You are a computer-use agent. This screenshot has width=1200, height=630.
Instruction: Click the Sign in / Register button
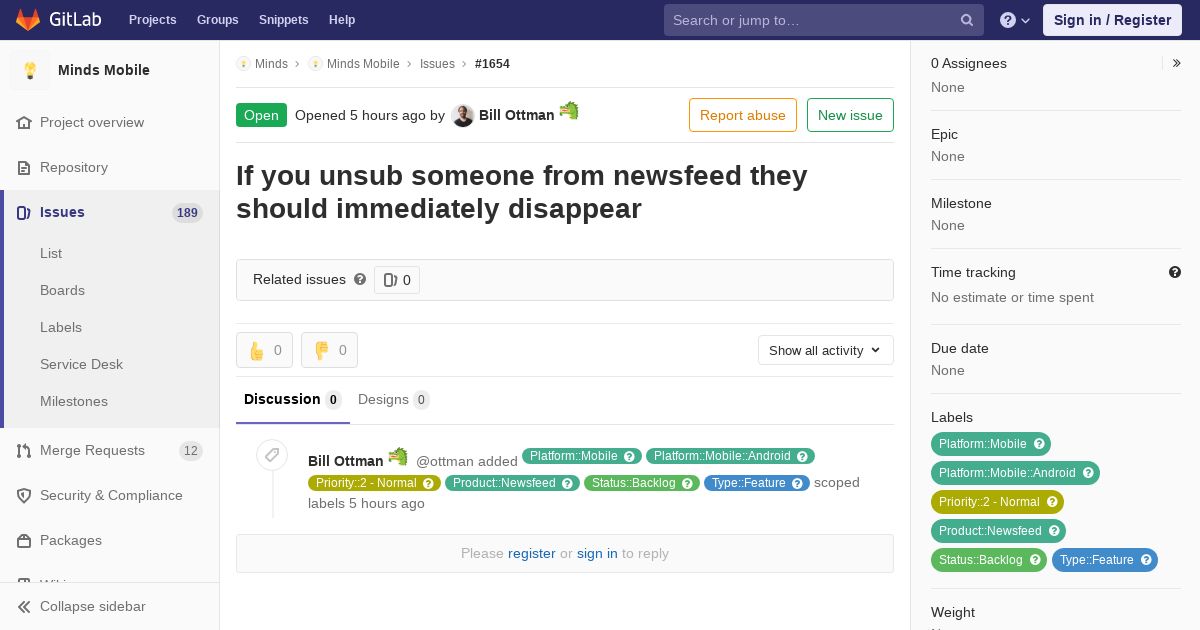[1112, 20]
